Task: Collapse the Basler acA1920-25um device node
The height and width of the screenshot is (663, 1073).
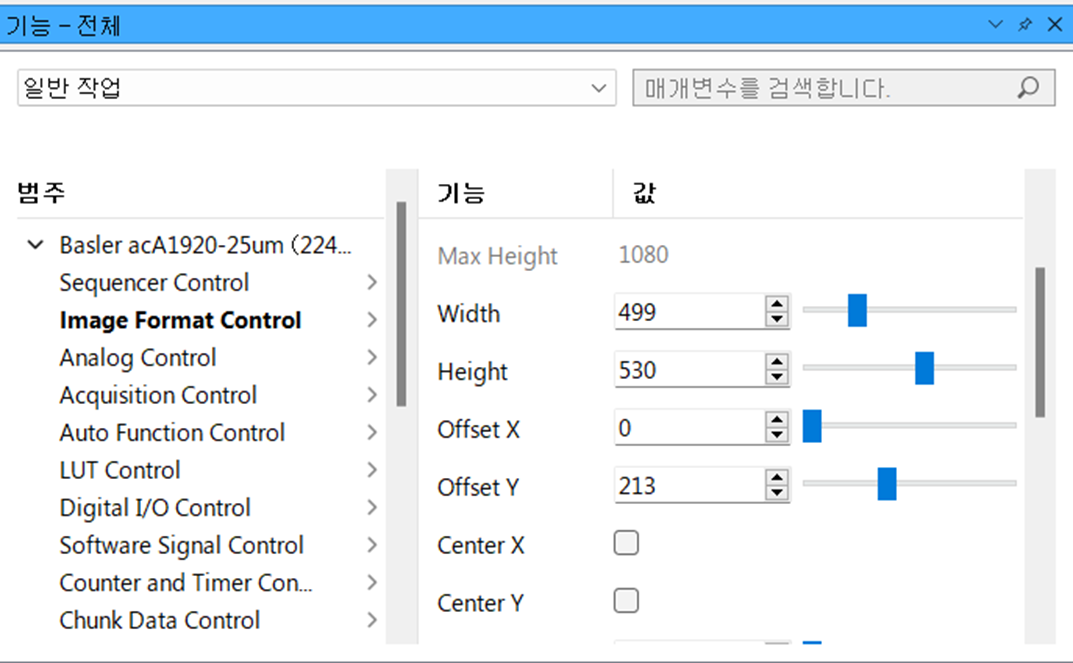Action: (36, 245)
